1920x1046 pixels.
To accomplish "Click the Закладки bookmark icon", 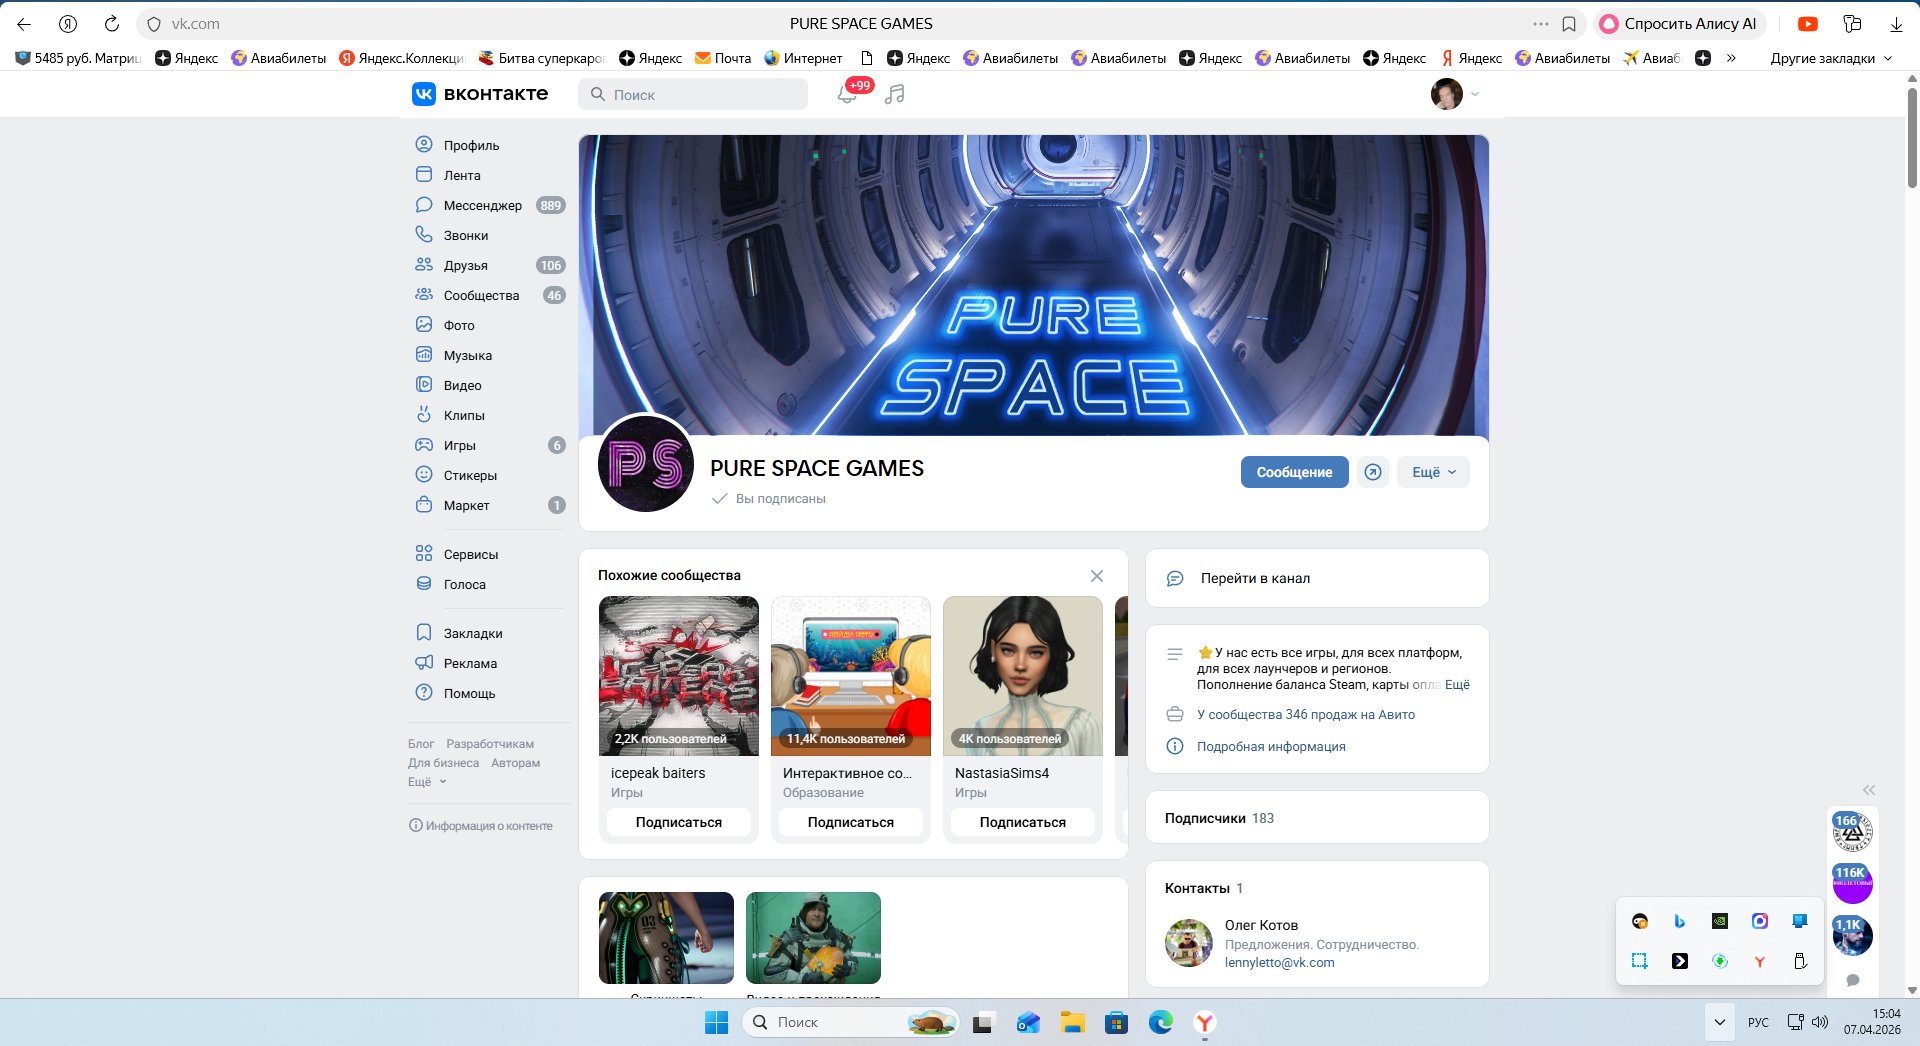I will (424, 633).
